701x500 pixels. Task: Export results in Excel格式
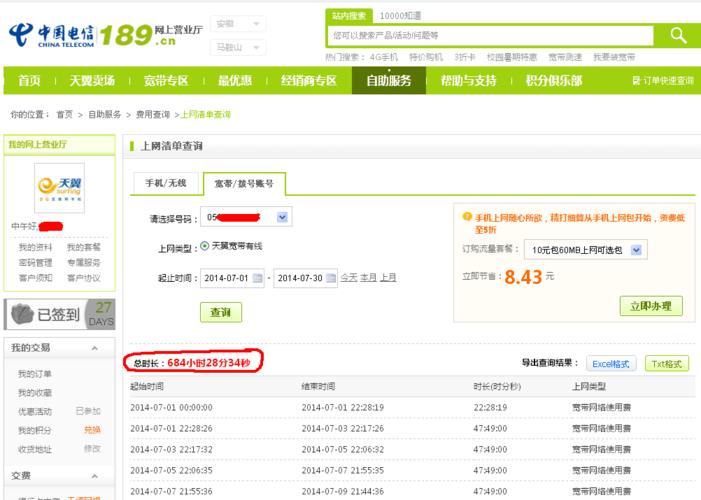click(610, 364)
